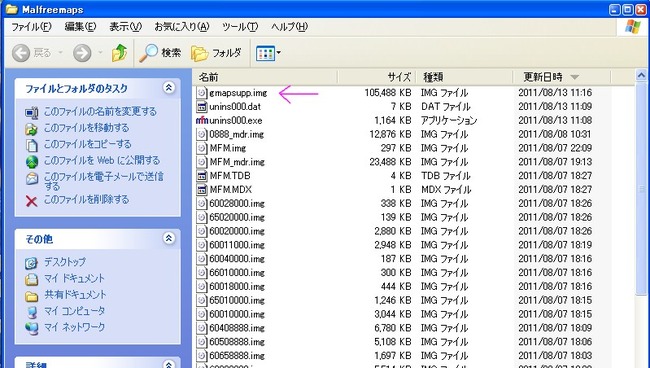Click このファイルをコピーする link

click(x=88, y=144)
